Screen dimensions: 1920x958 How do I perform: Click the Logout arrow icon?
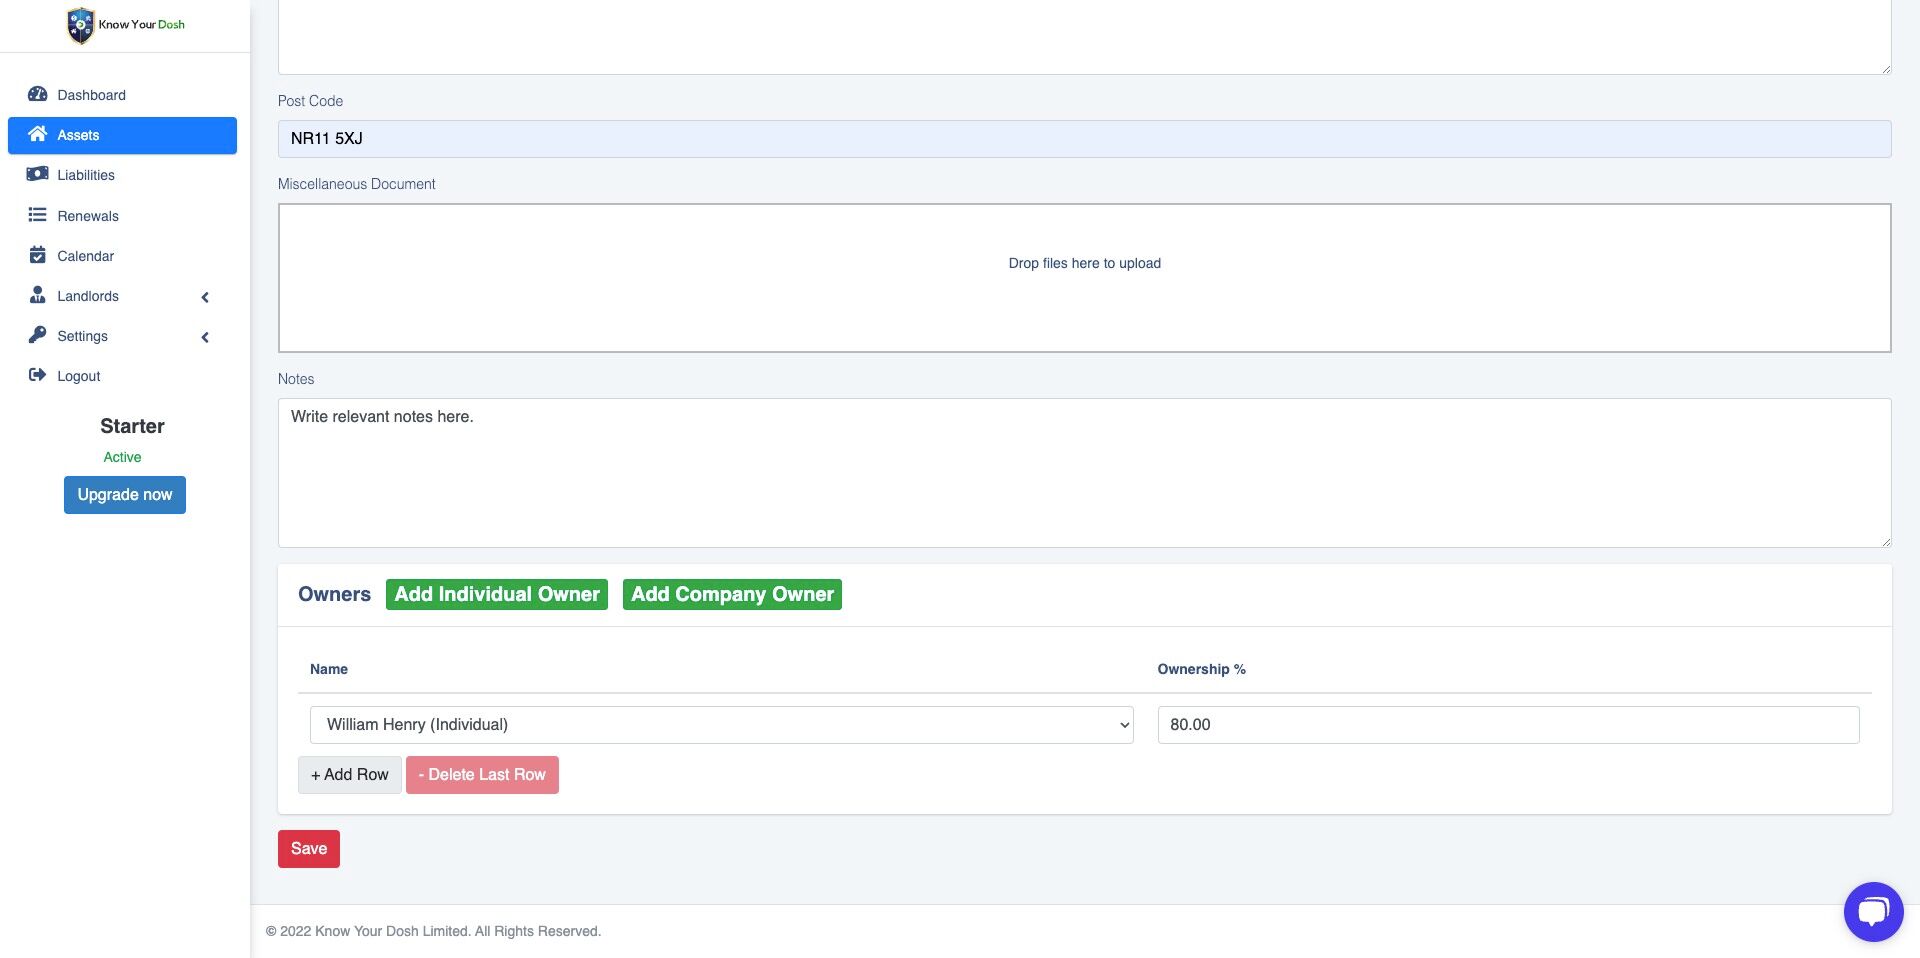pos(38,375)
